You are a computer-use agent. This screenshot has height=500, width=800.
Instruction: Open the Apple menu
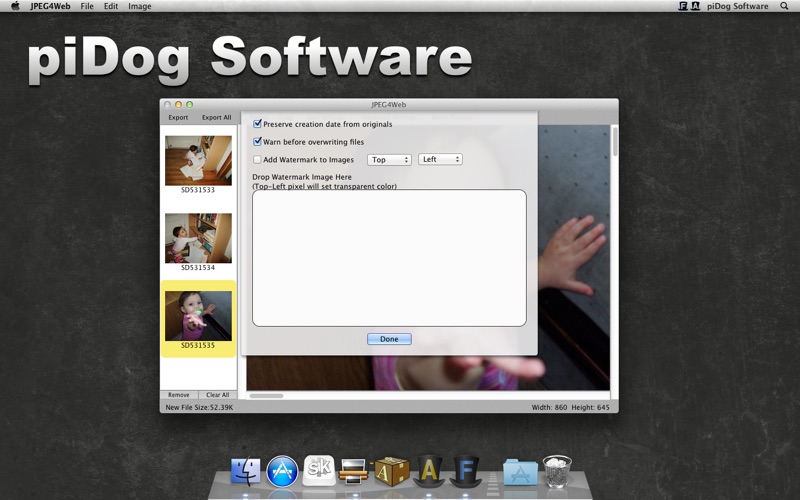pos(15,6)
